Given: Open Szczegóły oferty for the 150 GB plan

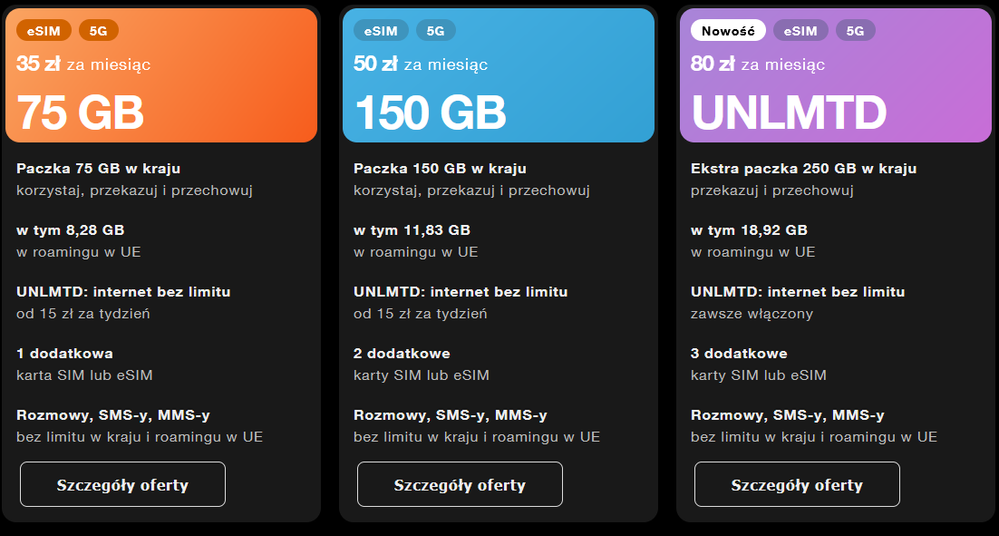Looking at the screenshot, I should coord(459,485).
